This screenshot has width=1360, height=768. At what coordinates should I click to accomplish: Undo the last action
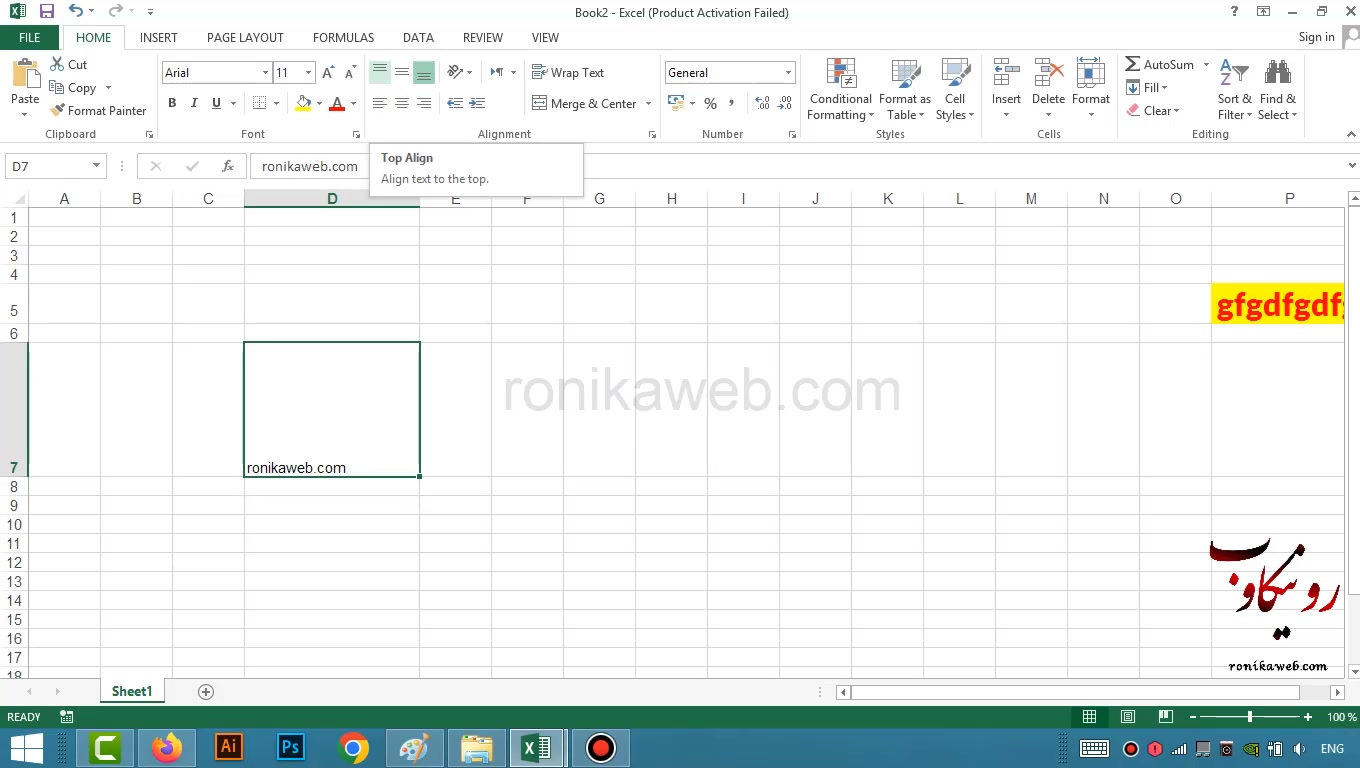click(x=76, y=12)
